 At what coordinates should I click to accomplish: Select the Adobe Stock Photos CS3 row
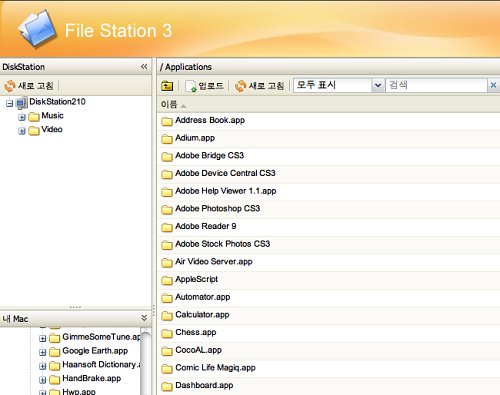pos(328,244)
